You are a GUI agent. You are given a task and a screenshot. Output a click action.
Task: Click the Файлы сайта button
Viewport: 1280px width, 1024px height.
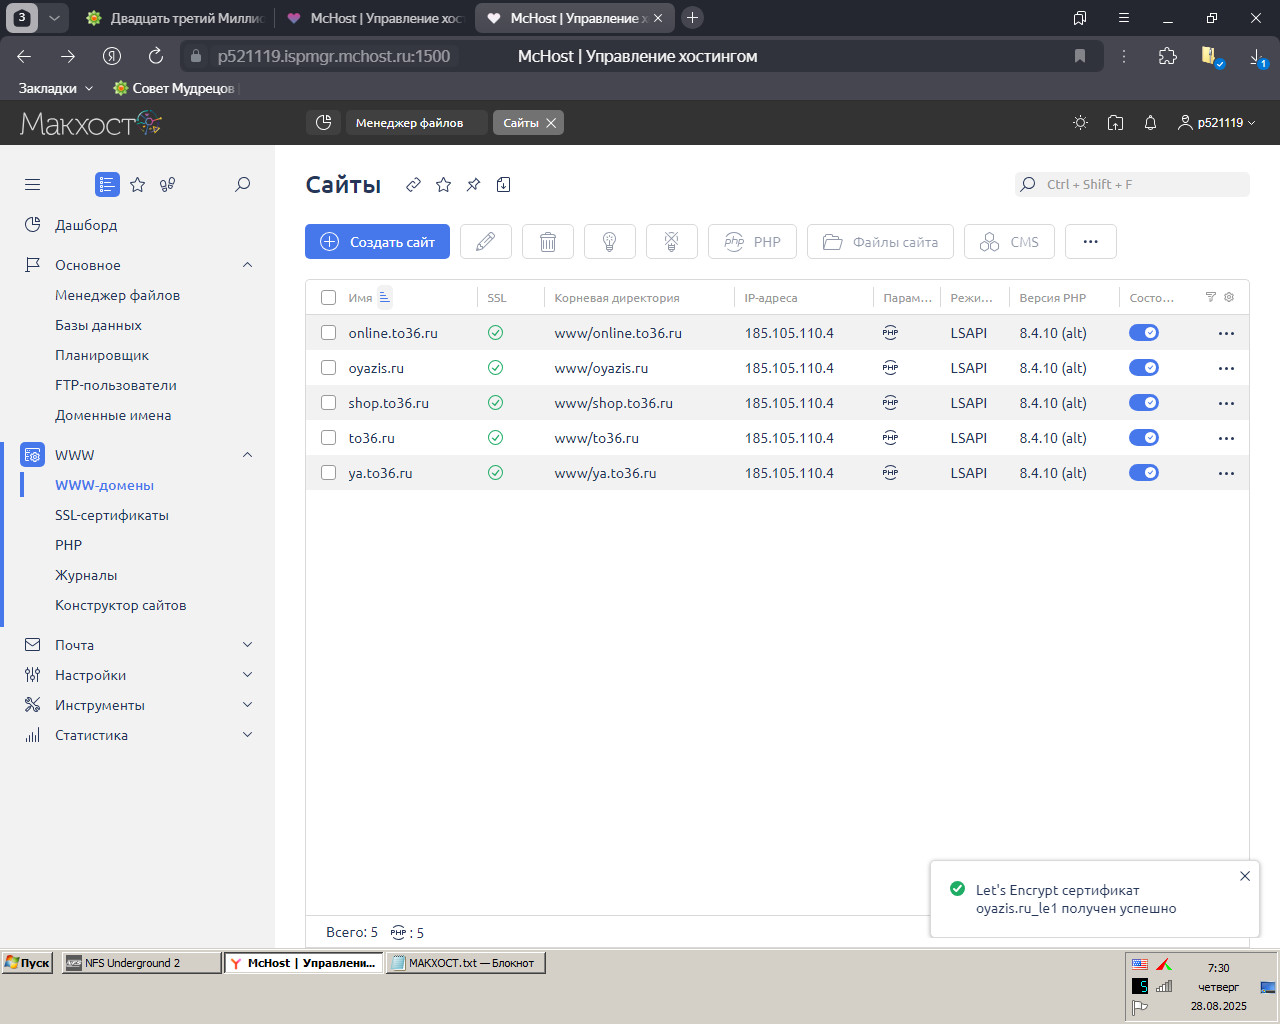click(x=880, y=242)
